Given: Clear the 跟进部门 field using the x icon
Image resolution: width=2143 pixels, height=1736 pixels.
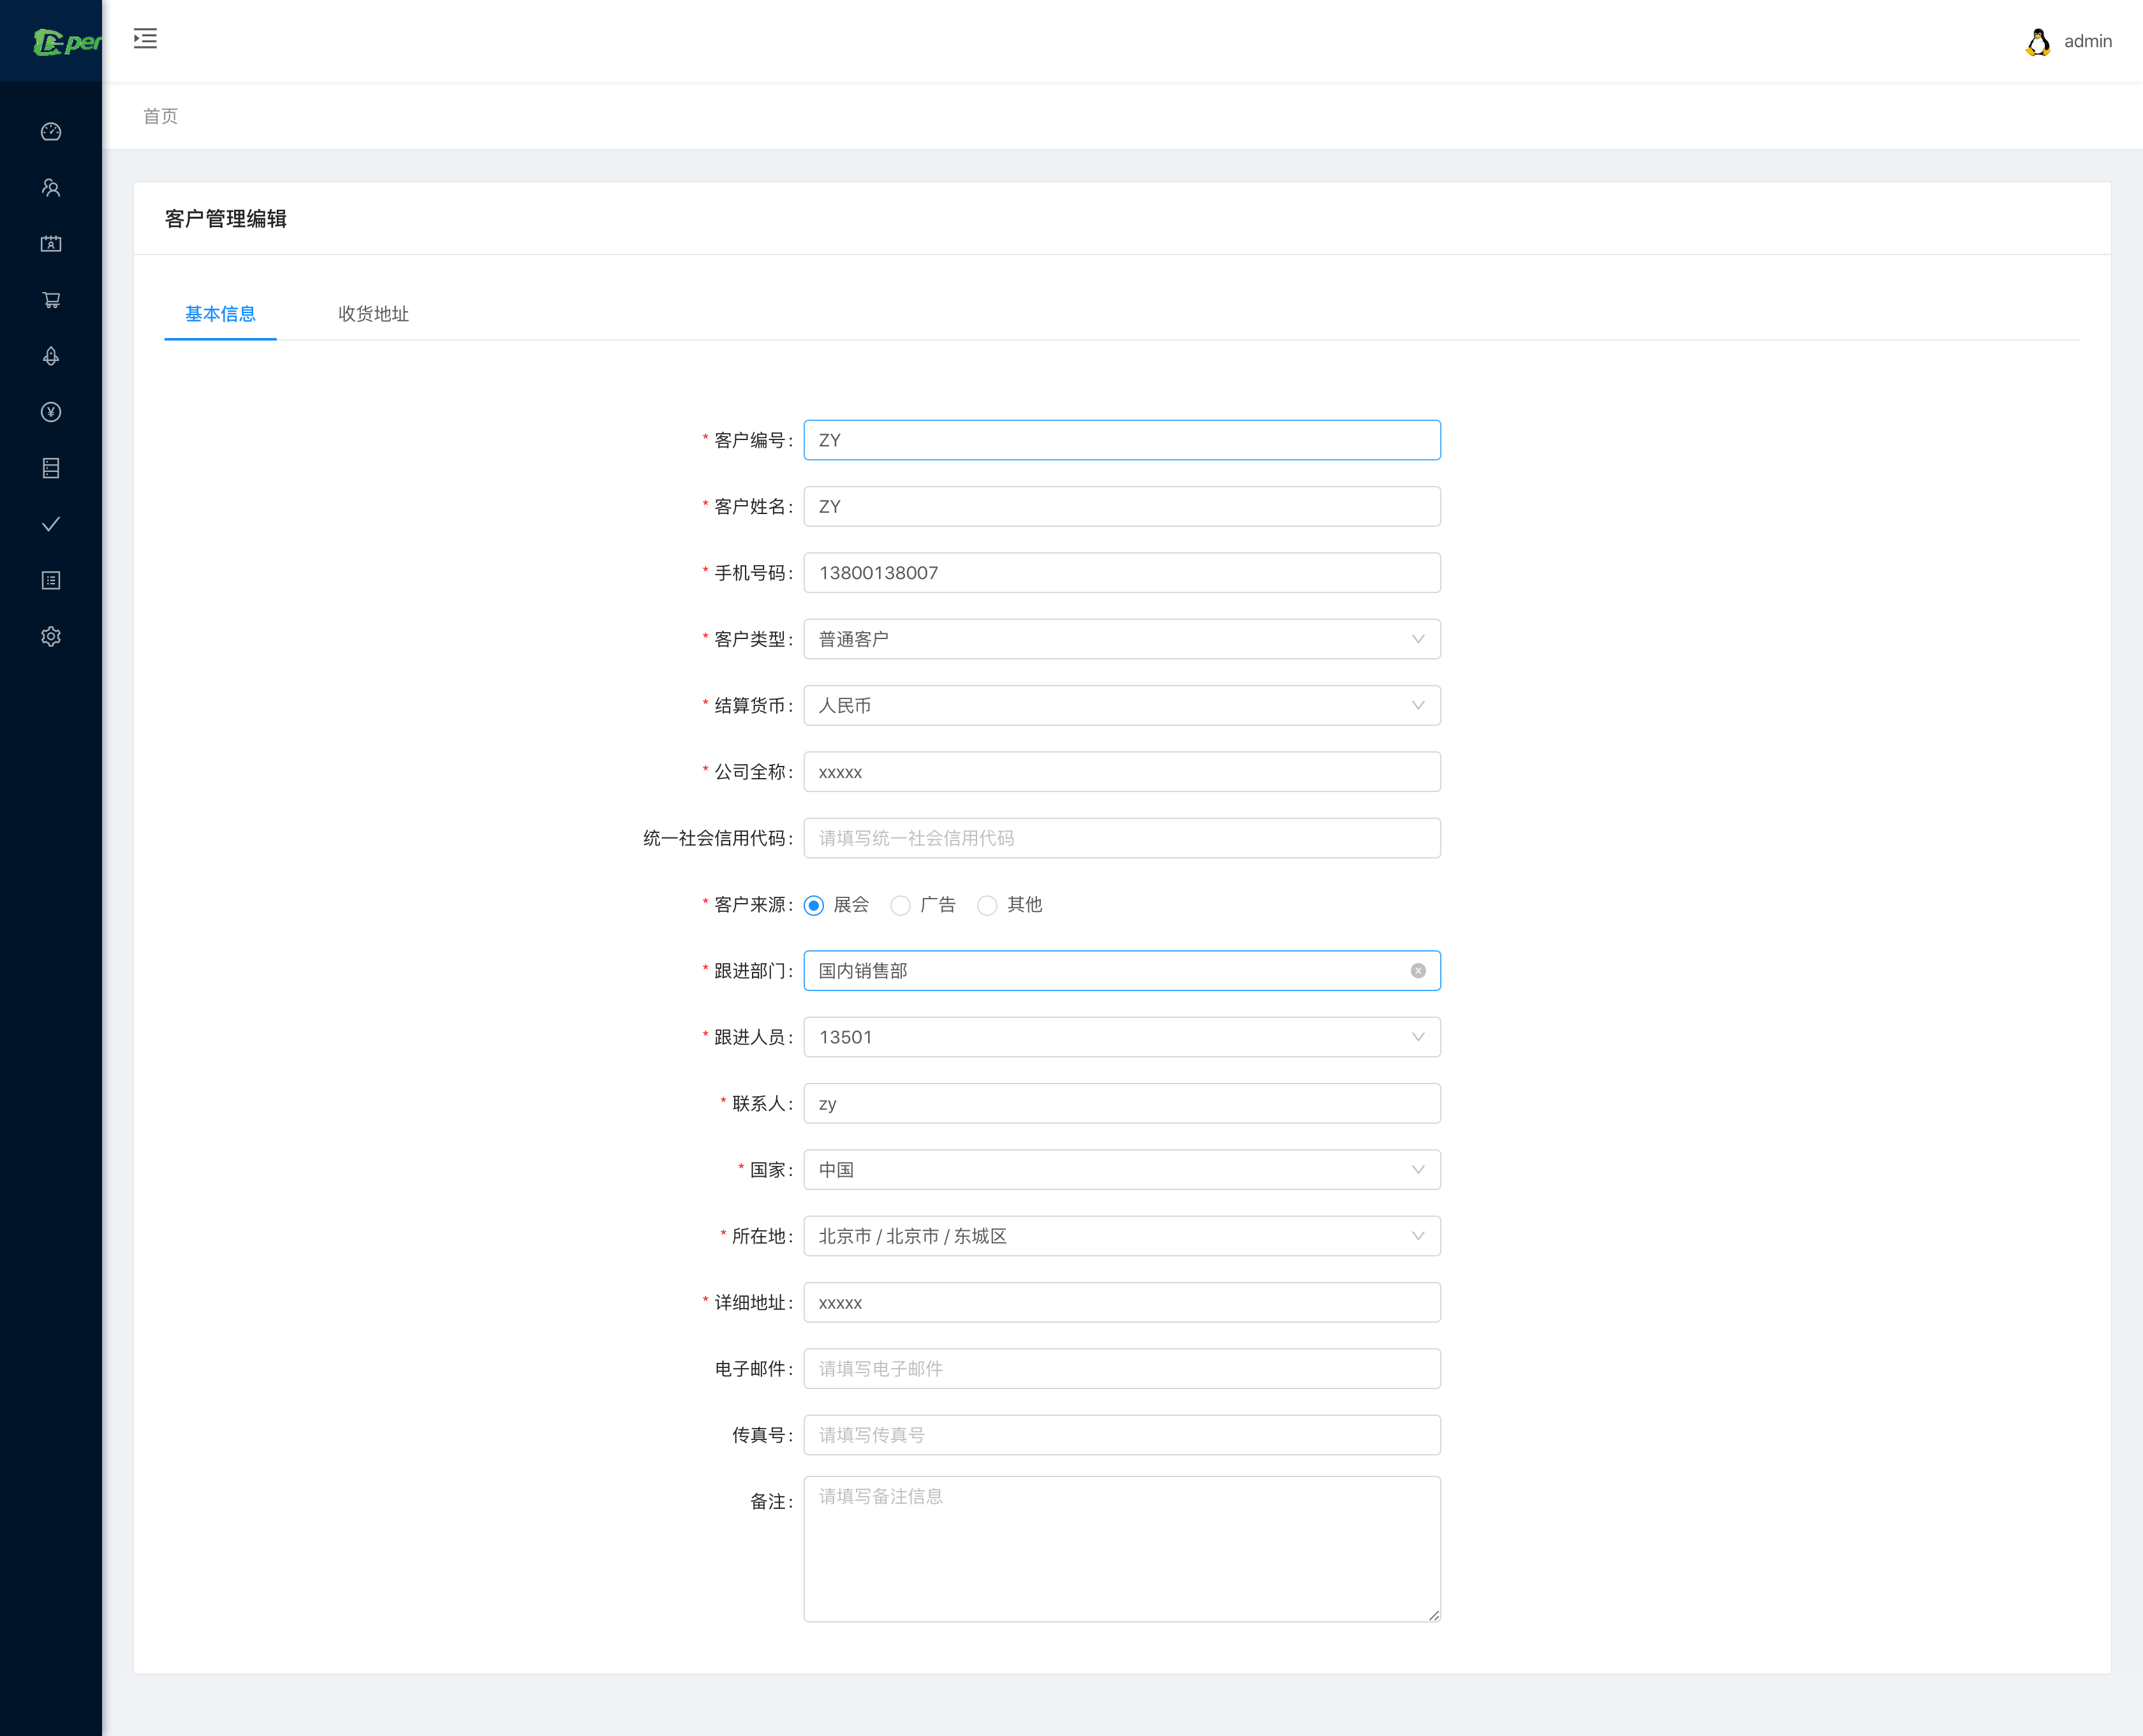Looking at the screenshot, I should click(x=1418, y=971).
